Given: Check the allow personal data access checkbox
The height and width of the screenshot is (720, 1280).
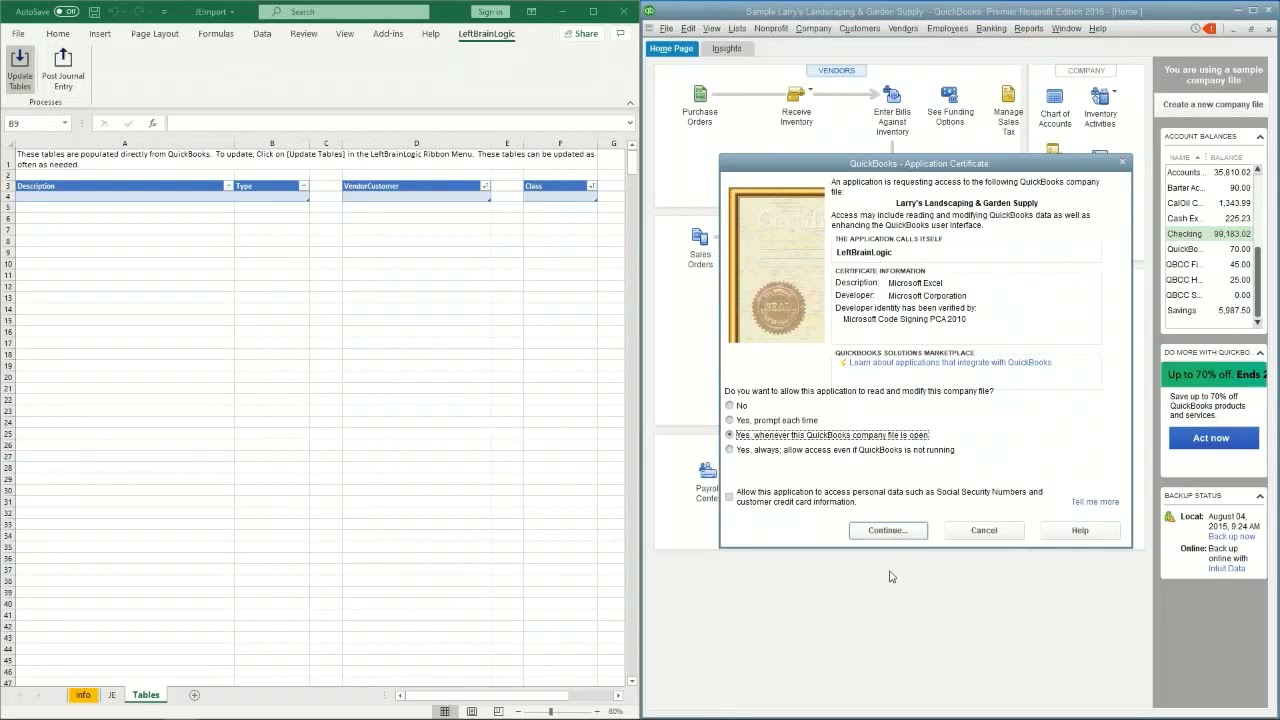Looking at the screenshot, I should (729, 496).
